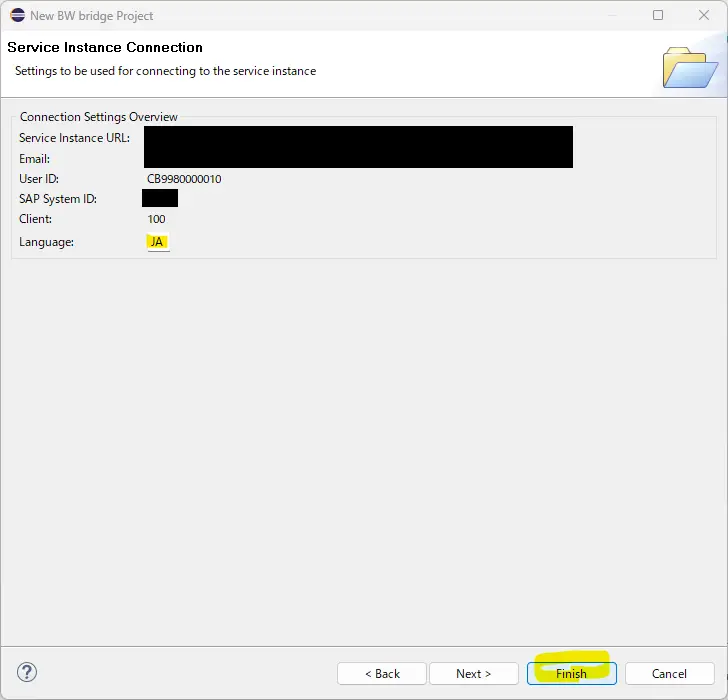Click the settings description text under the heading
The image size is (728, 700).
(165, 71)
